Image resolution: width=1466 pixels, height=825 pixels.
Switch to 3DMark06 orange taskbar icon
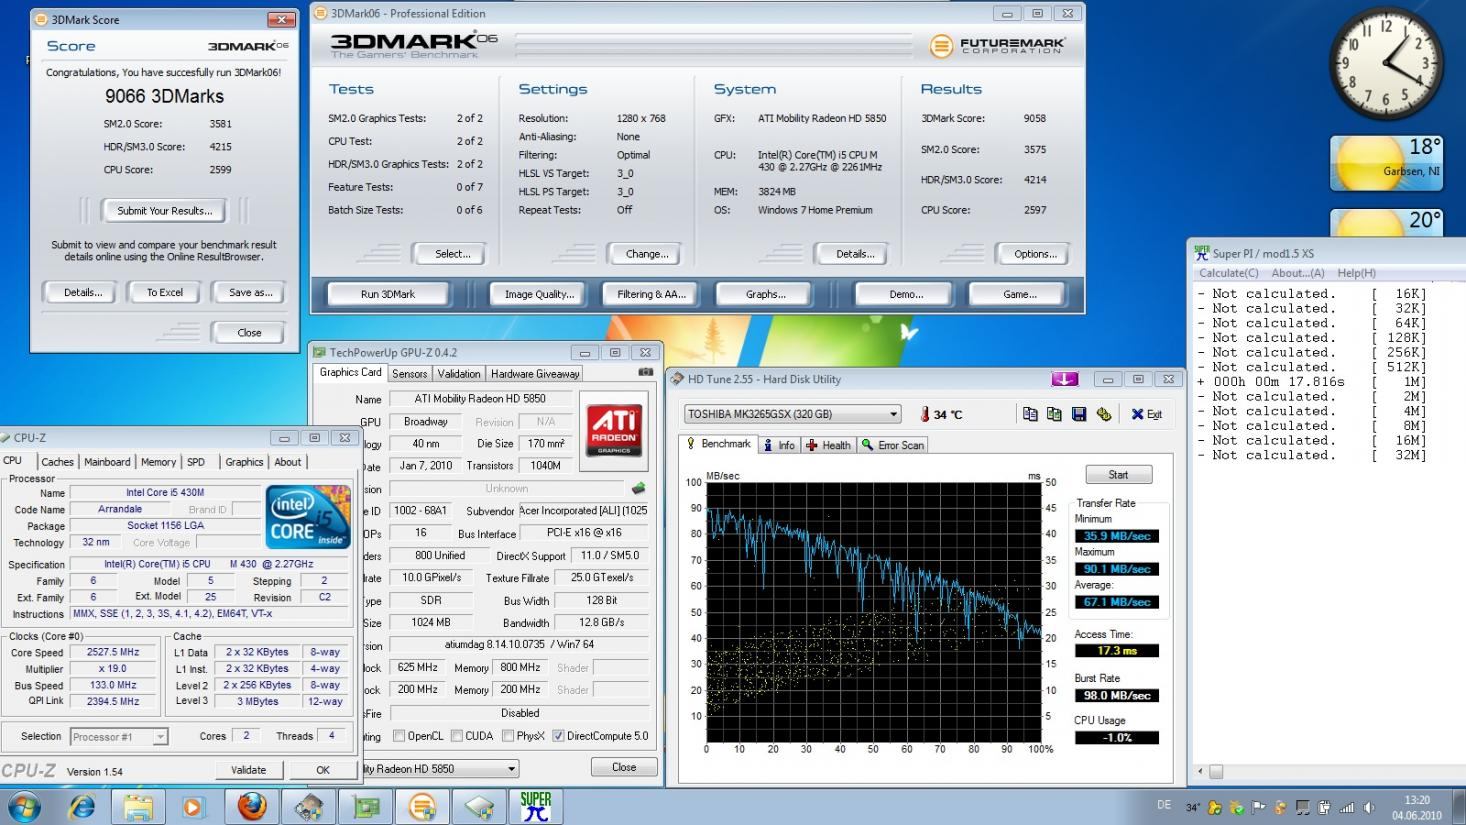tap(422, 806)
